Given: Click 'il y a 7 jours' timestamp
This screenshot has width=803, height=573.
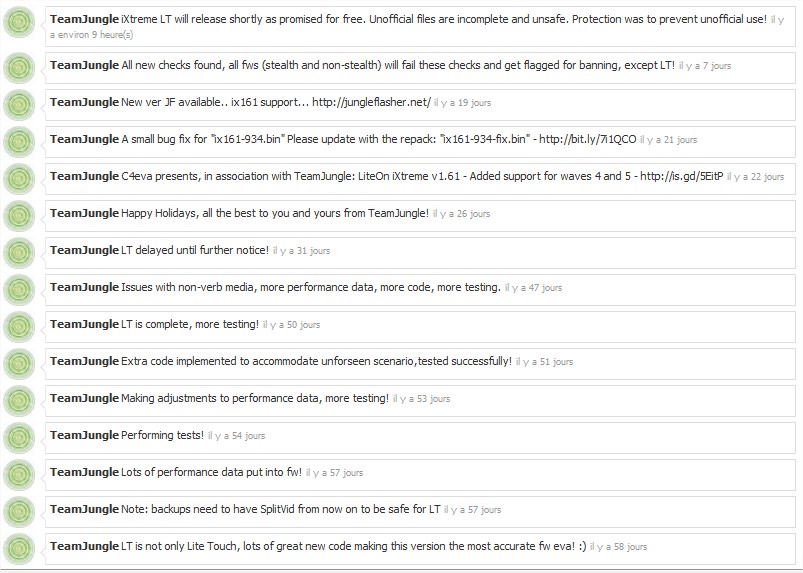Looking at the screenshot, I should coord(705,66).
